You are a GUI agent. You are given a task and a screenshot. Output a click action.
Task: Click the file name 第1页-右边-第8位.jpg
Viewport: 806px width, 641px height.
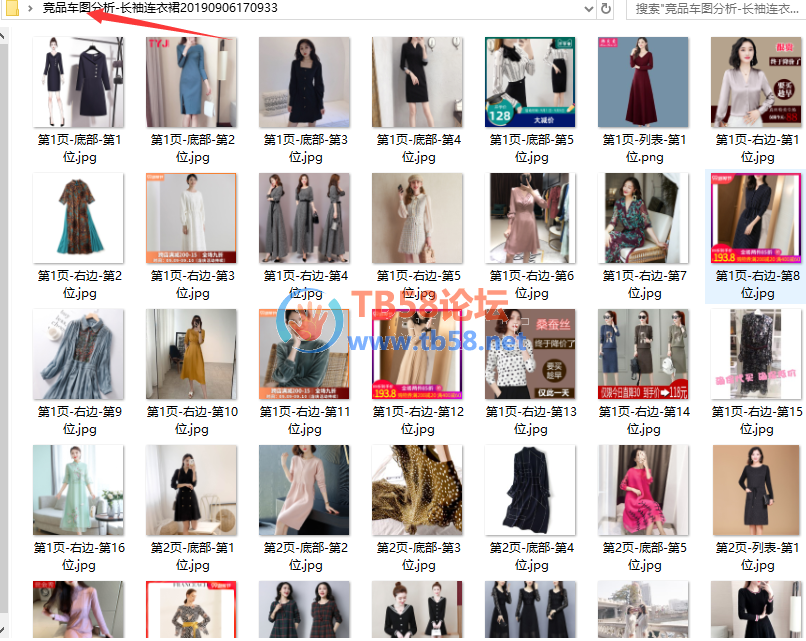click(757, 284)
